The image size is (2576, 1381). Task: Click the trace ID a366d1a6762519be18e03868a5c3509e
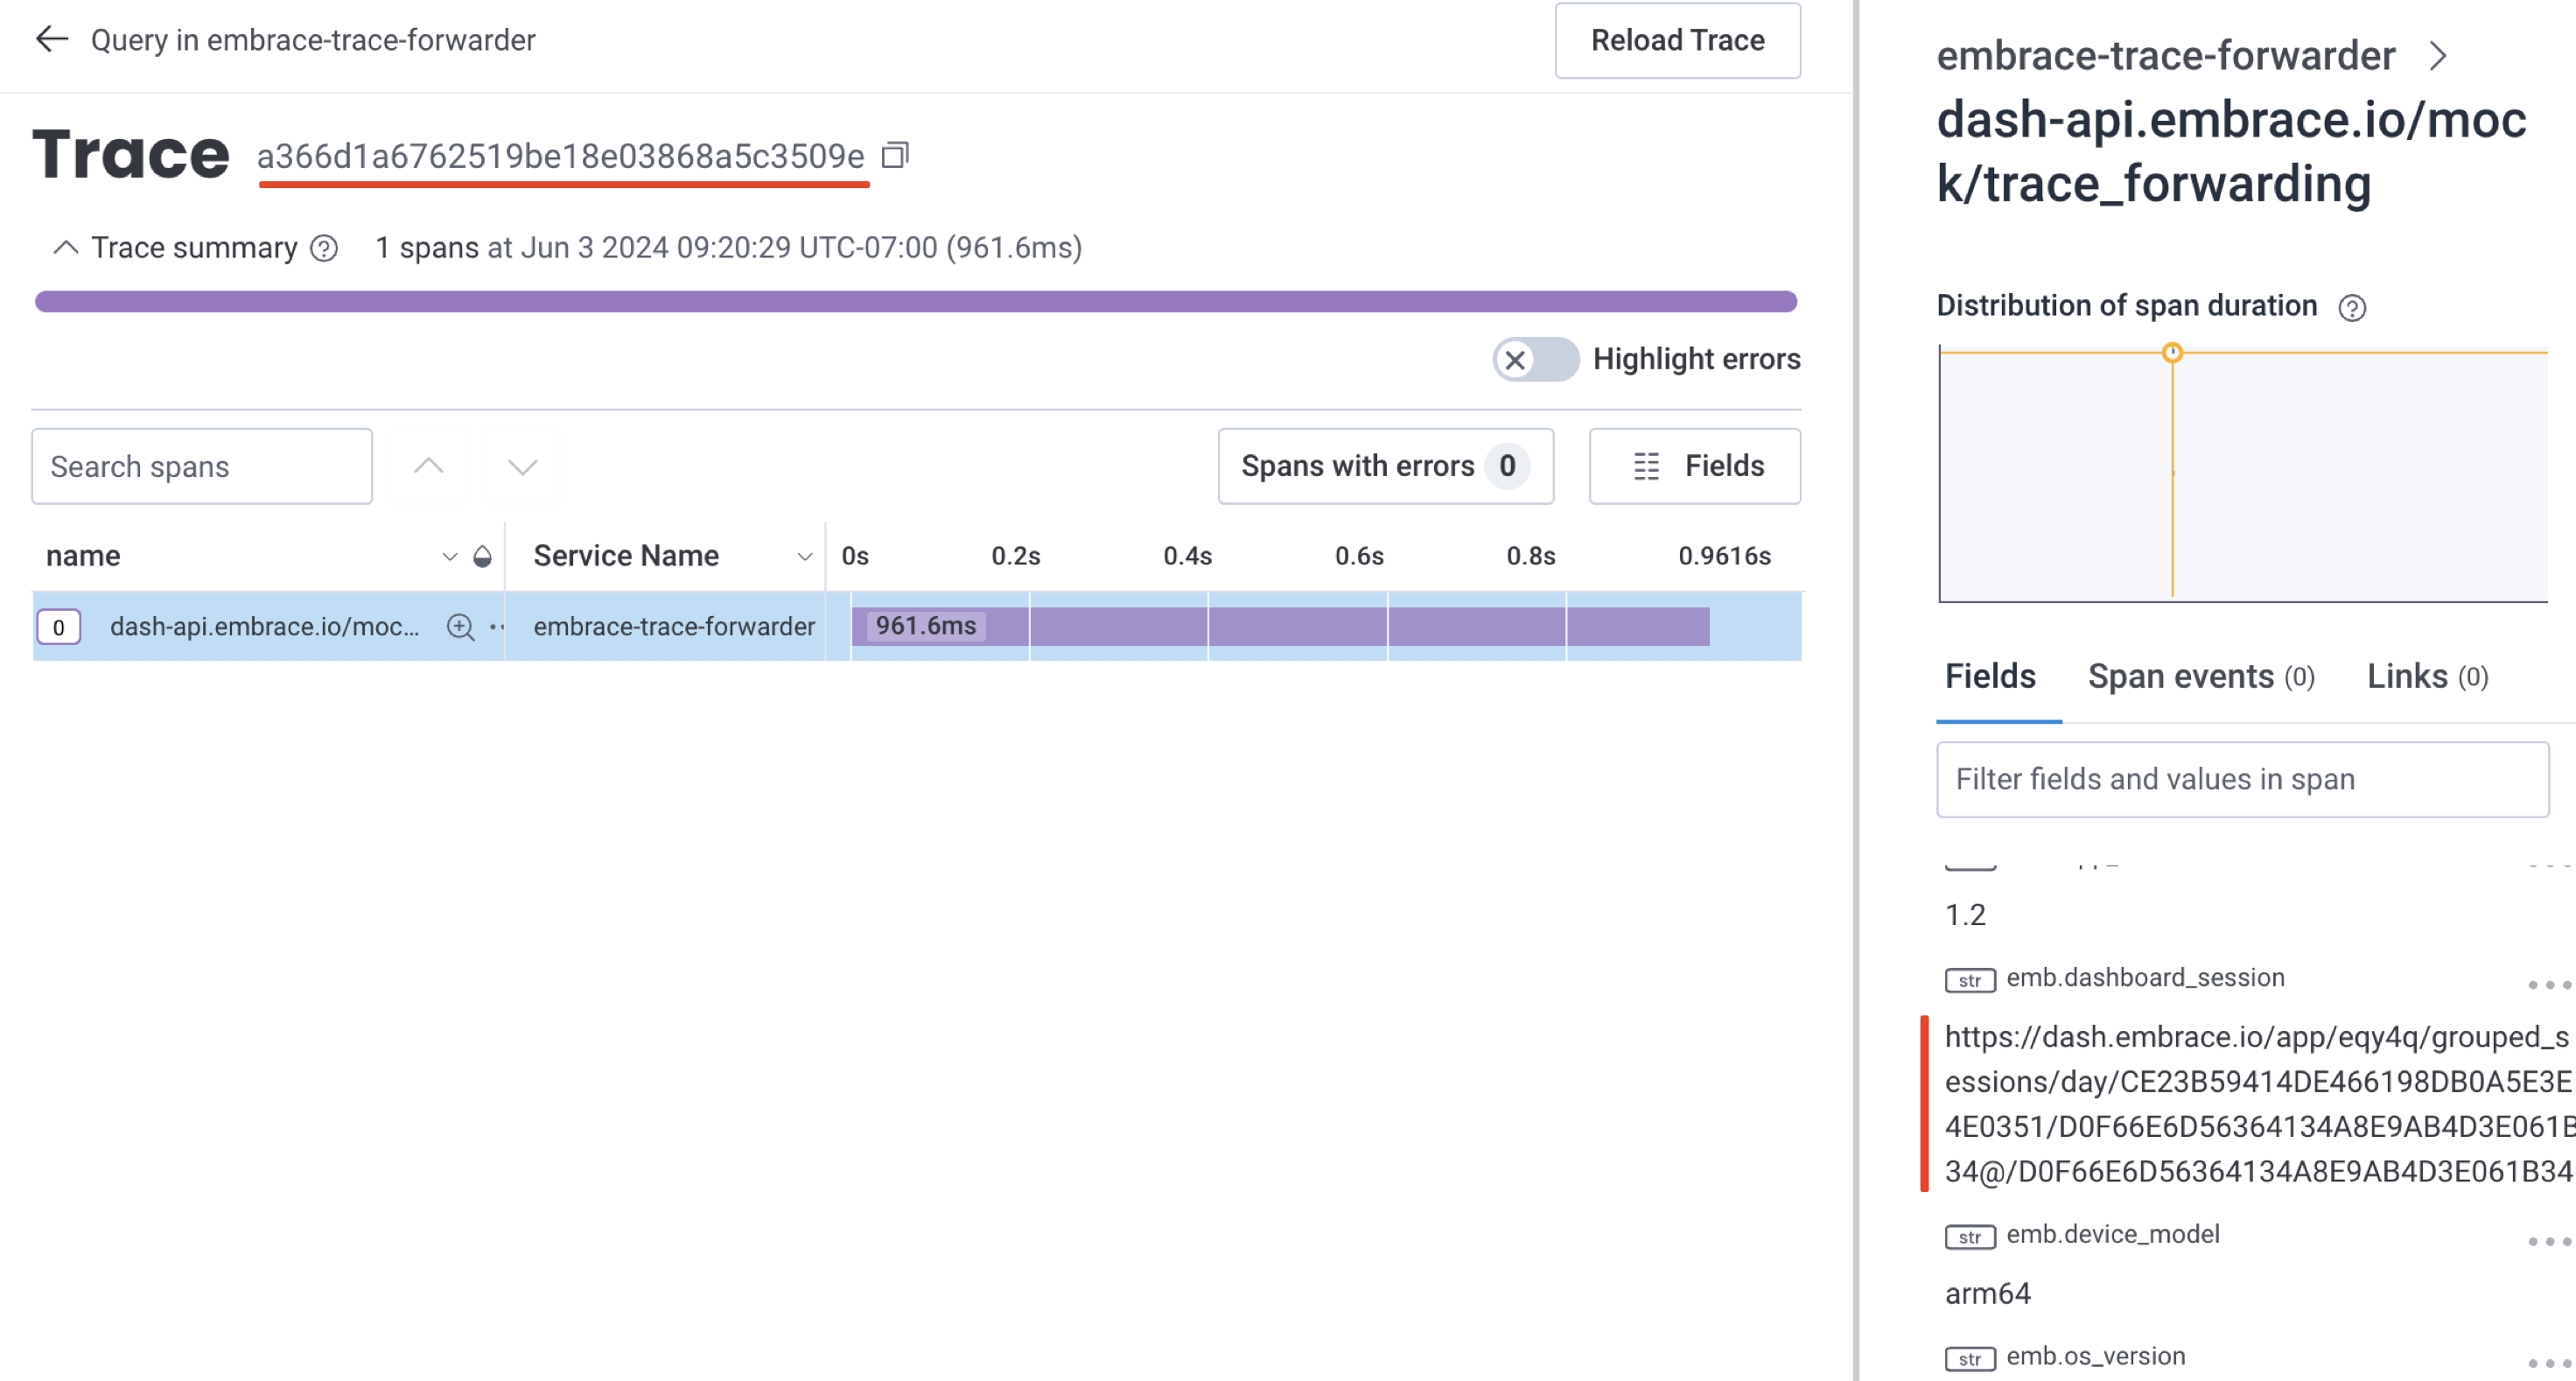[x=561, y=156]
